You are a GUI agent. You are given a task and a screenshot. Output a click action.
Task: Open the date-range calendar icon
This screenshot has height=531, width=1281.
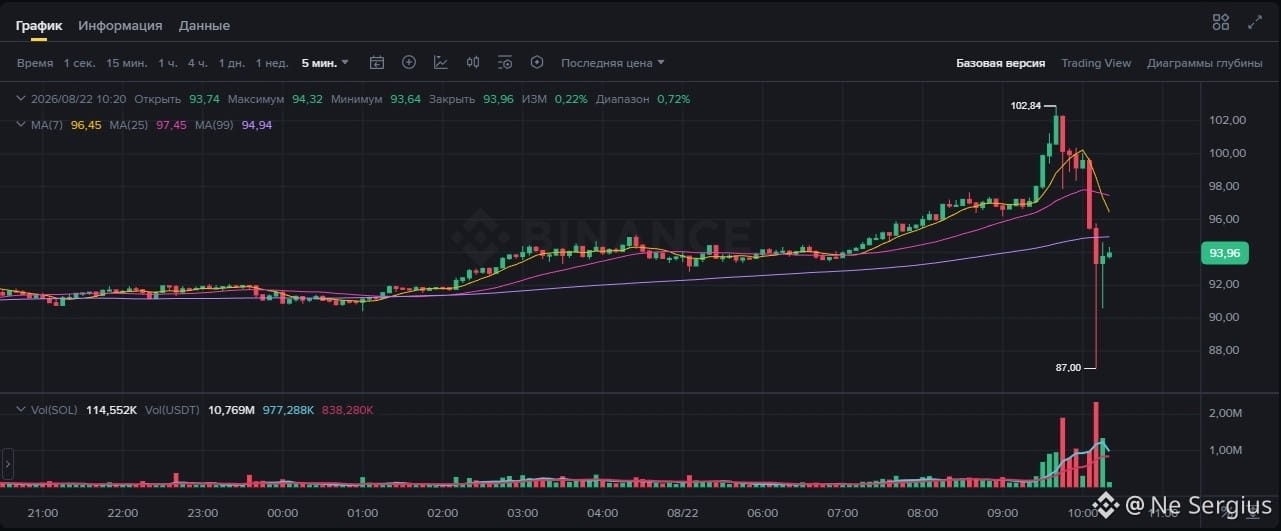point(377,62)
